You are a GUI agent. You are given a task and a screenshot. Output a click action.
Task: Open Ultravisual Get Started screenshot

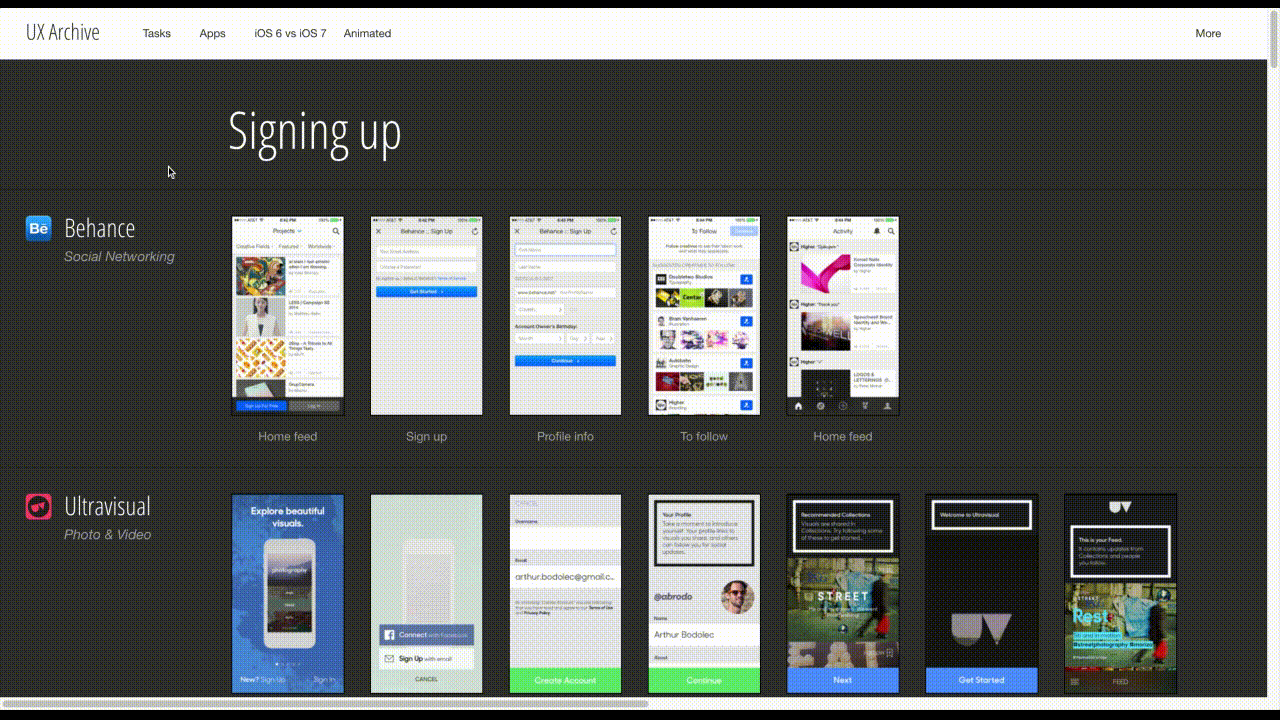pyautogui.click(x=981, y=593)
